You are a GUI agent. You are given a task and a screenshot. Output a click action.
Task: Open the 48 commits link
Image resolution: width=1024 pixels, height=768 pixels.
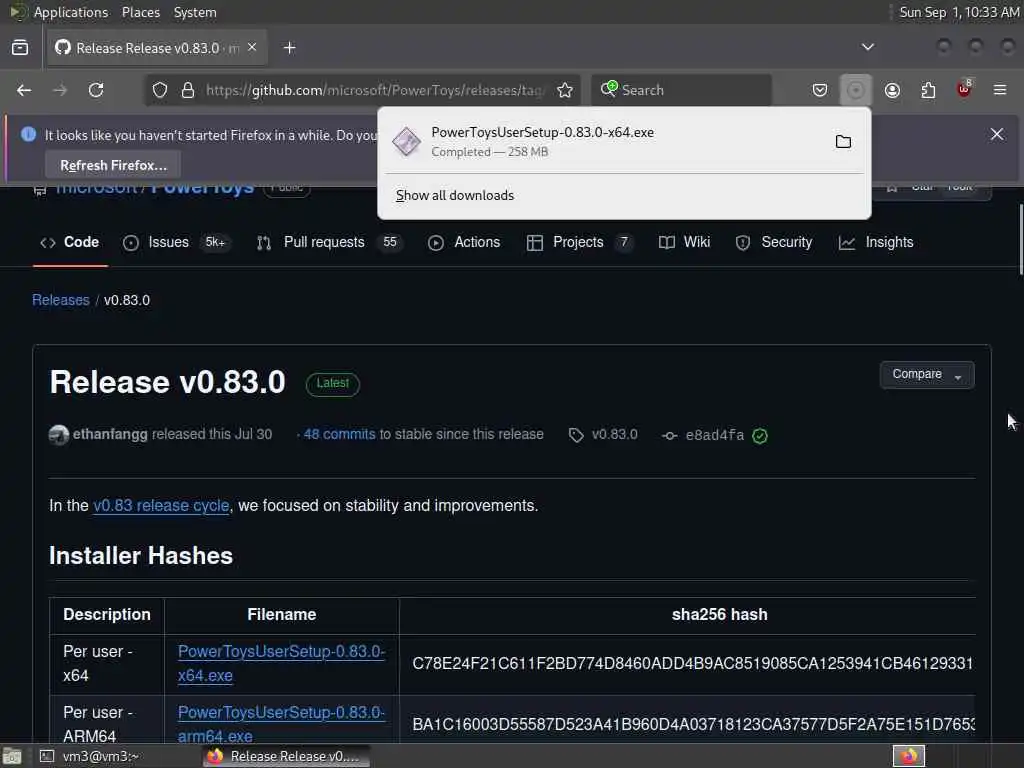point(340,434)
